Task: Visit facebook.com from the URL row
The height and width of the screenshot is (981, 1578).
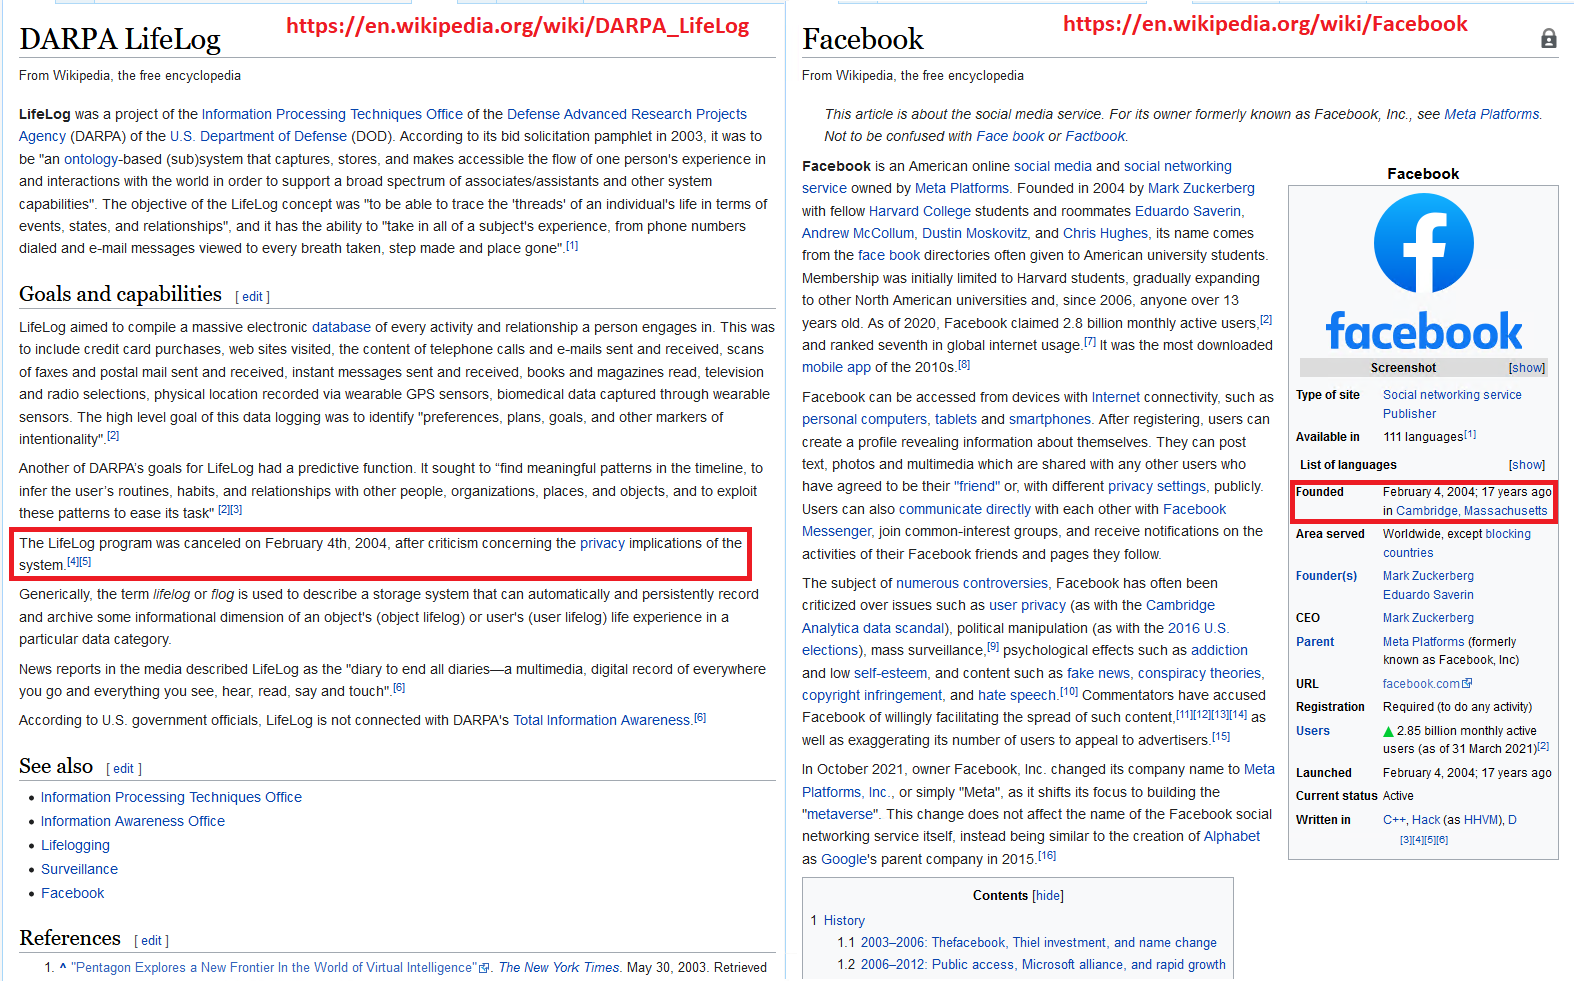Action: (1421, 684)
